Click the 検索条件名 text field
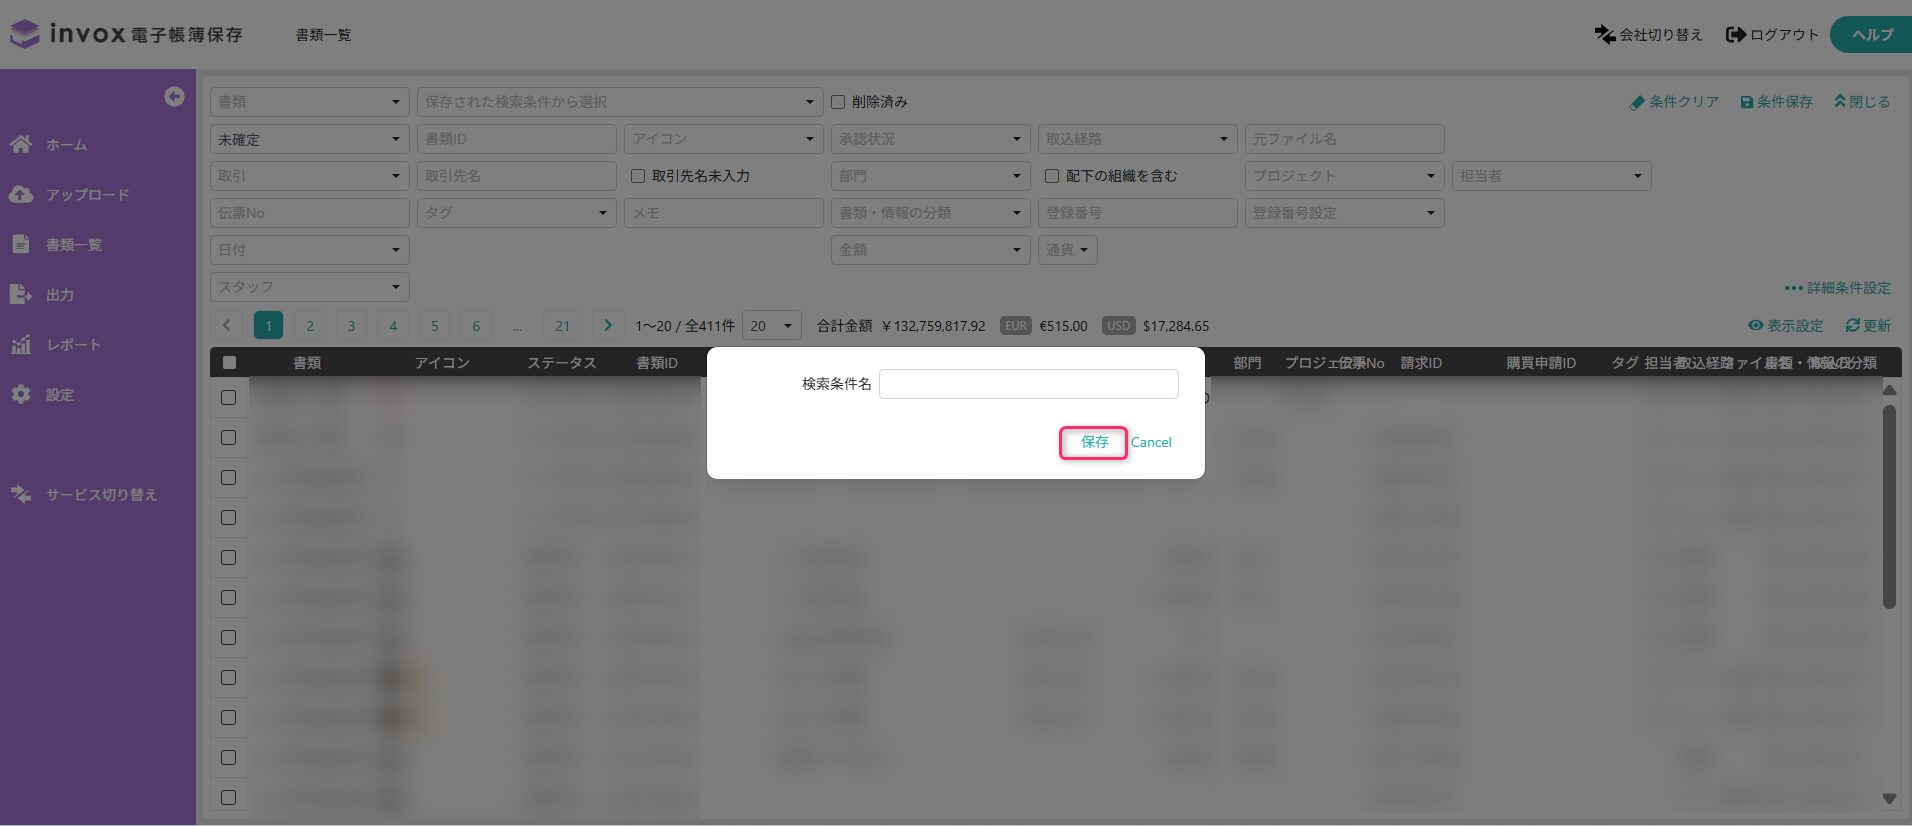 point(1028,384)
